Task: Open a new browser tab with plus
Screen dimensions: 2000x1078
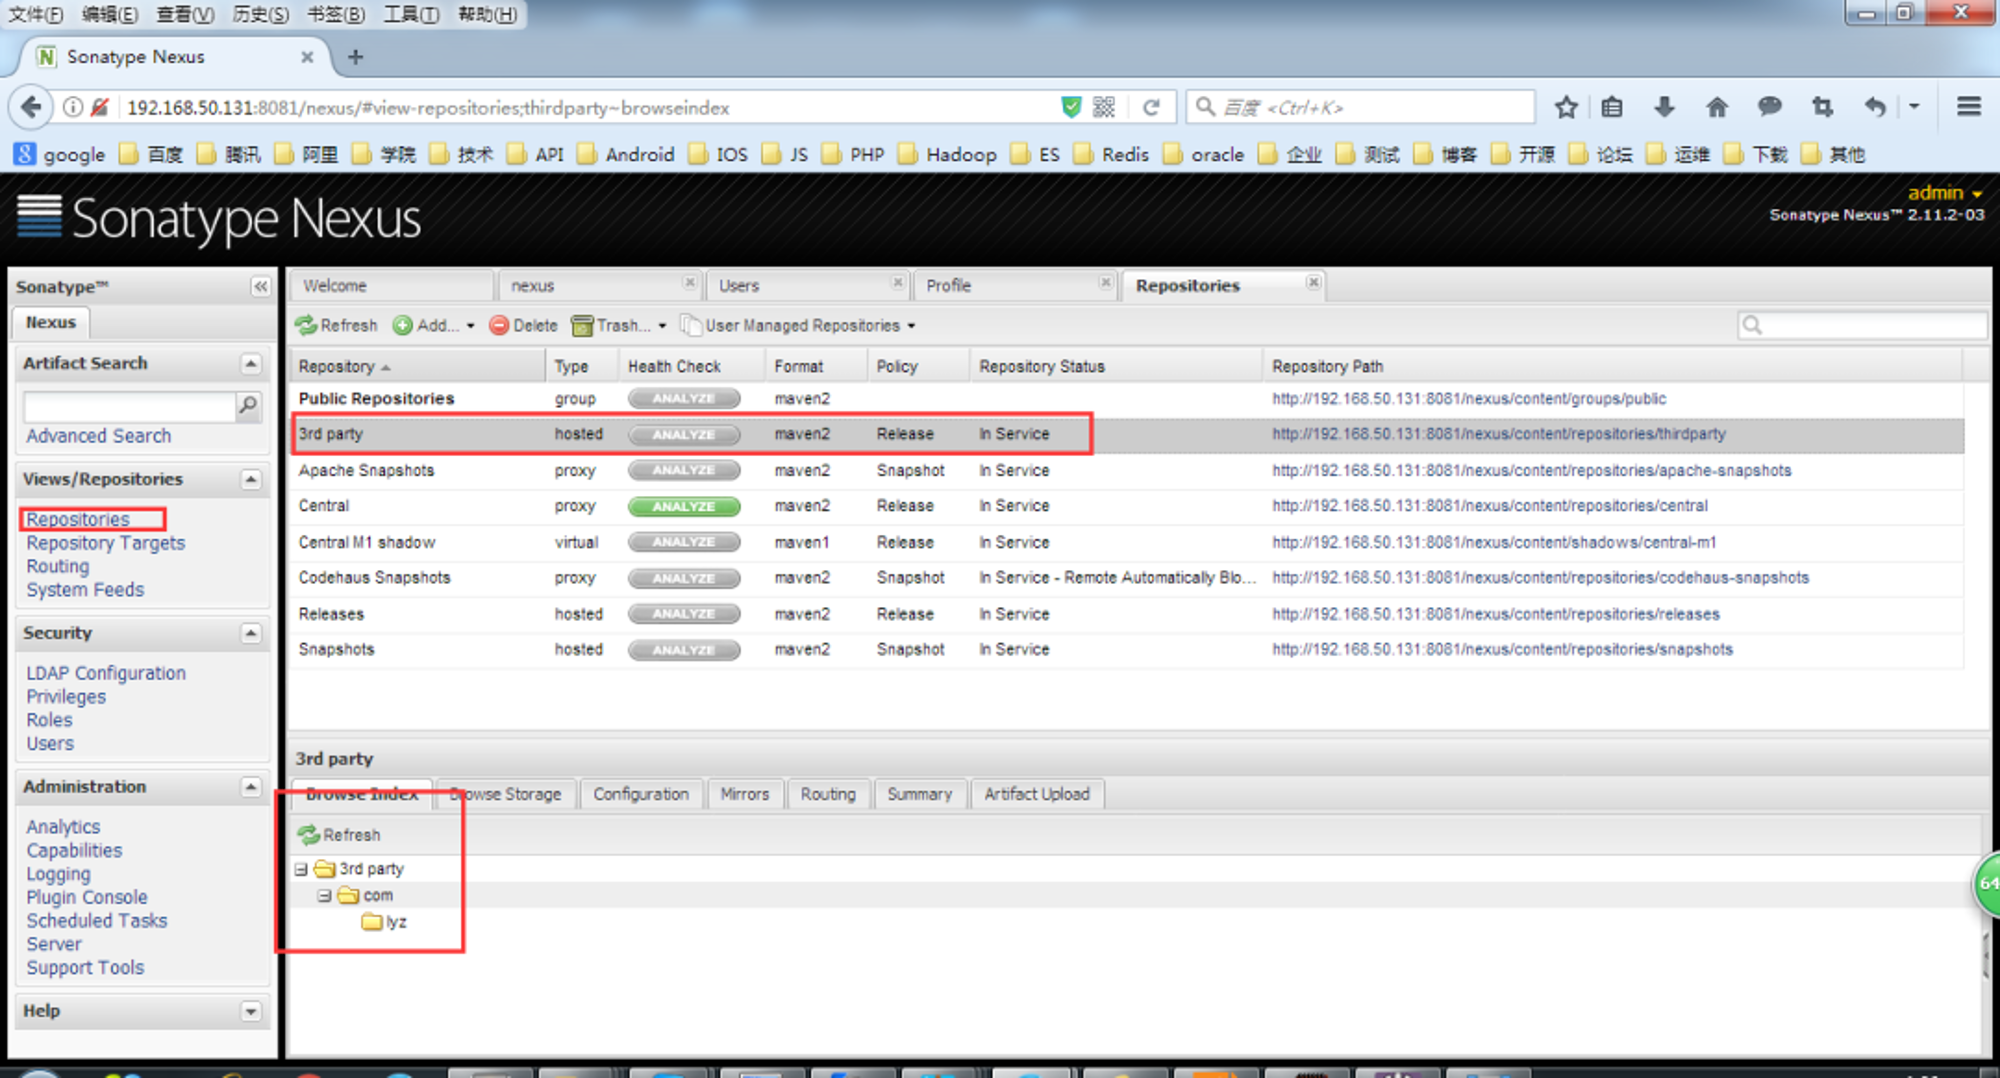Action: click(355, 57)
